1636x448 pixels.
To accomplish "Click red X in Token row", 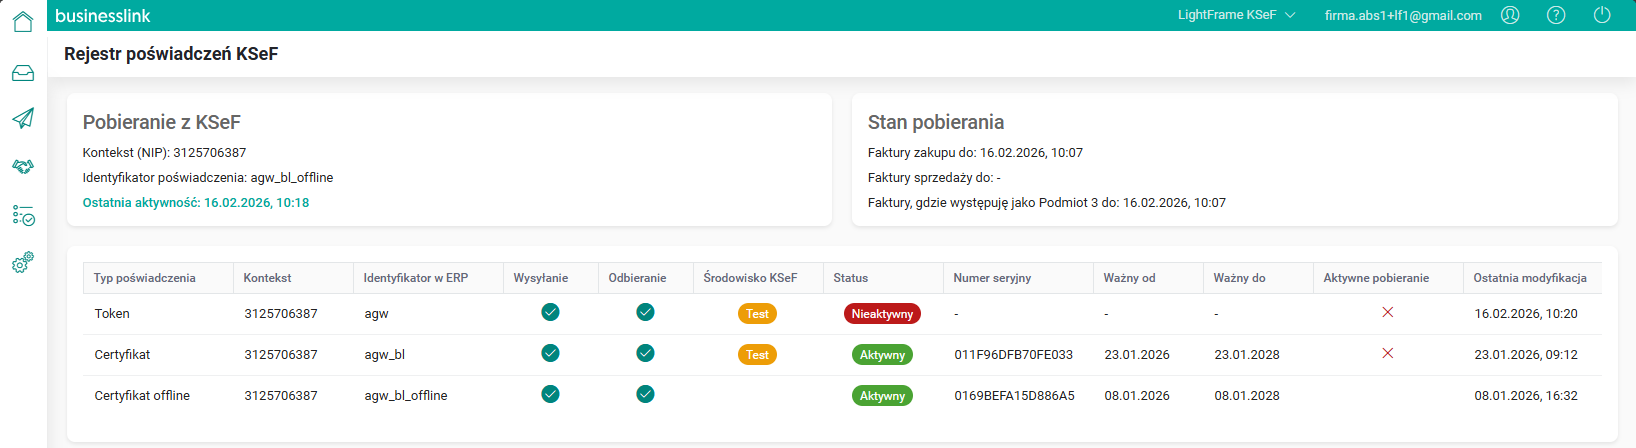I will [x=1387, y=312].
